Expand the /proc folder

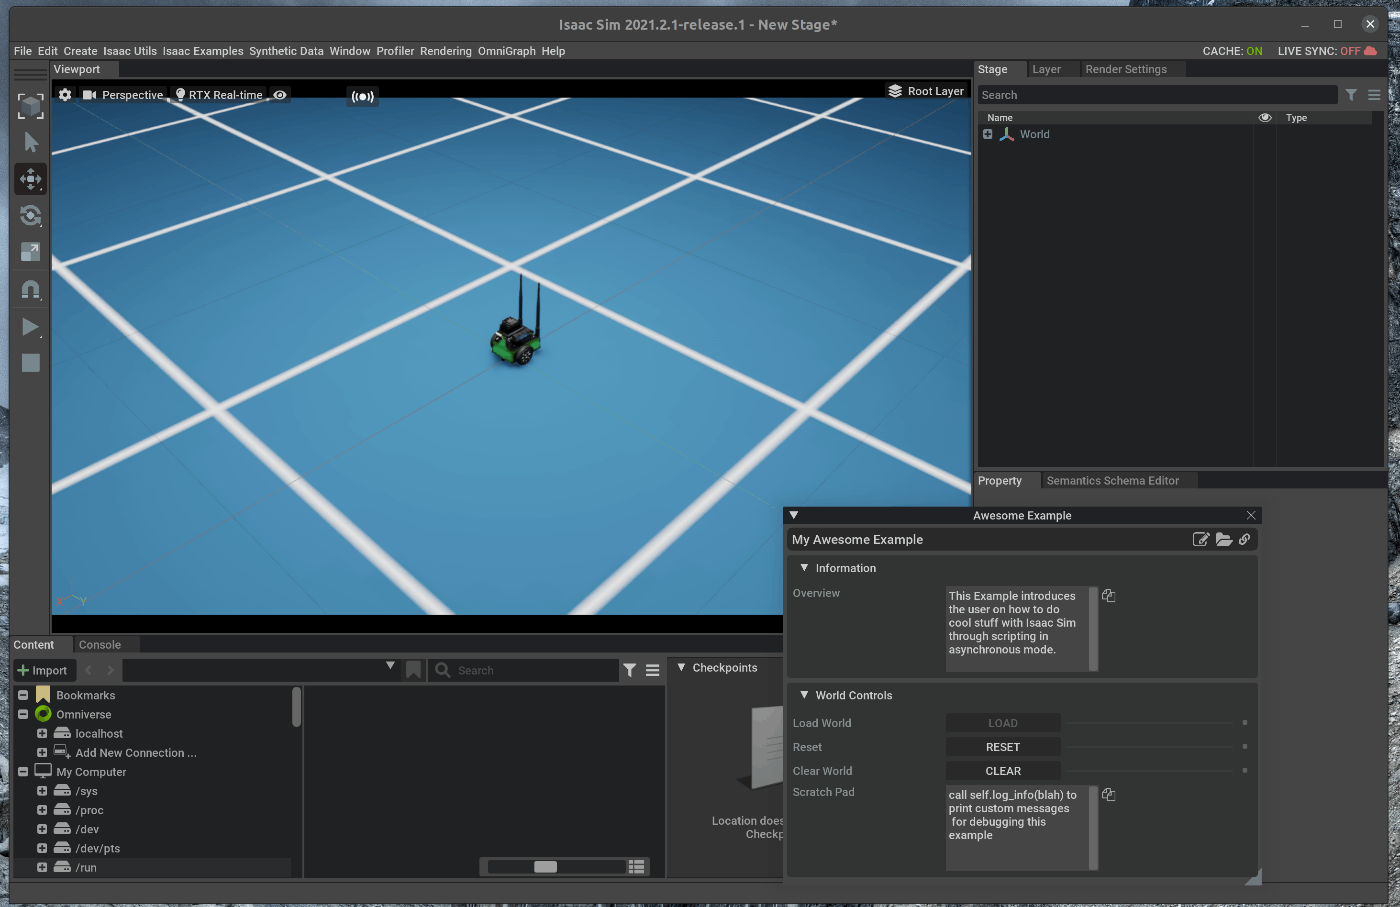42,810
